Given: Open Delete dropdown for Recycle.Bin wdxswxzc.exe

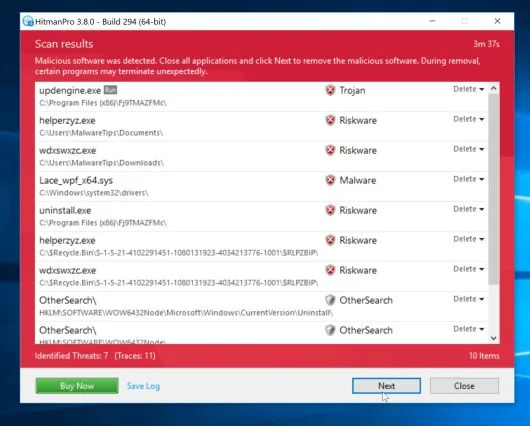Looking at the screenshot, I should [x=468, y=269].
